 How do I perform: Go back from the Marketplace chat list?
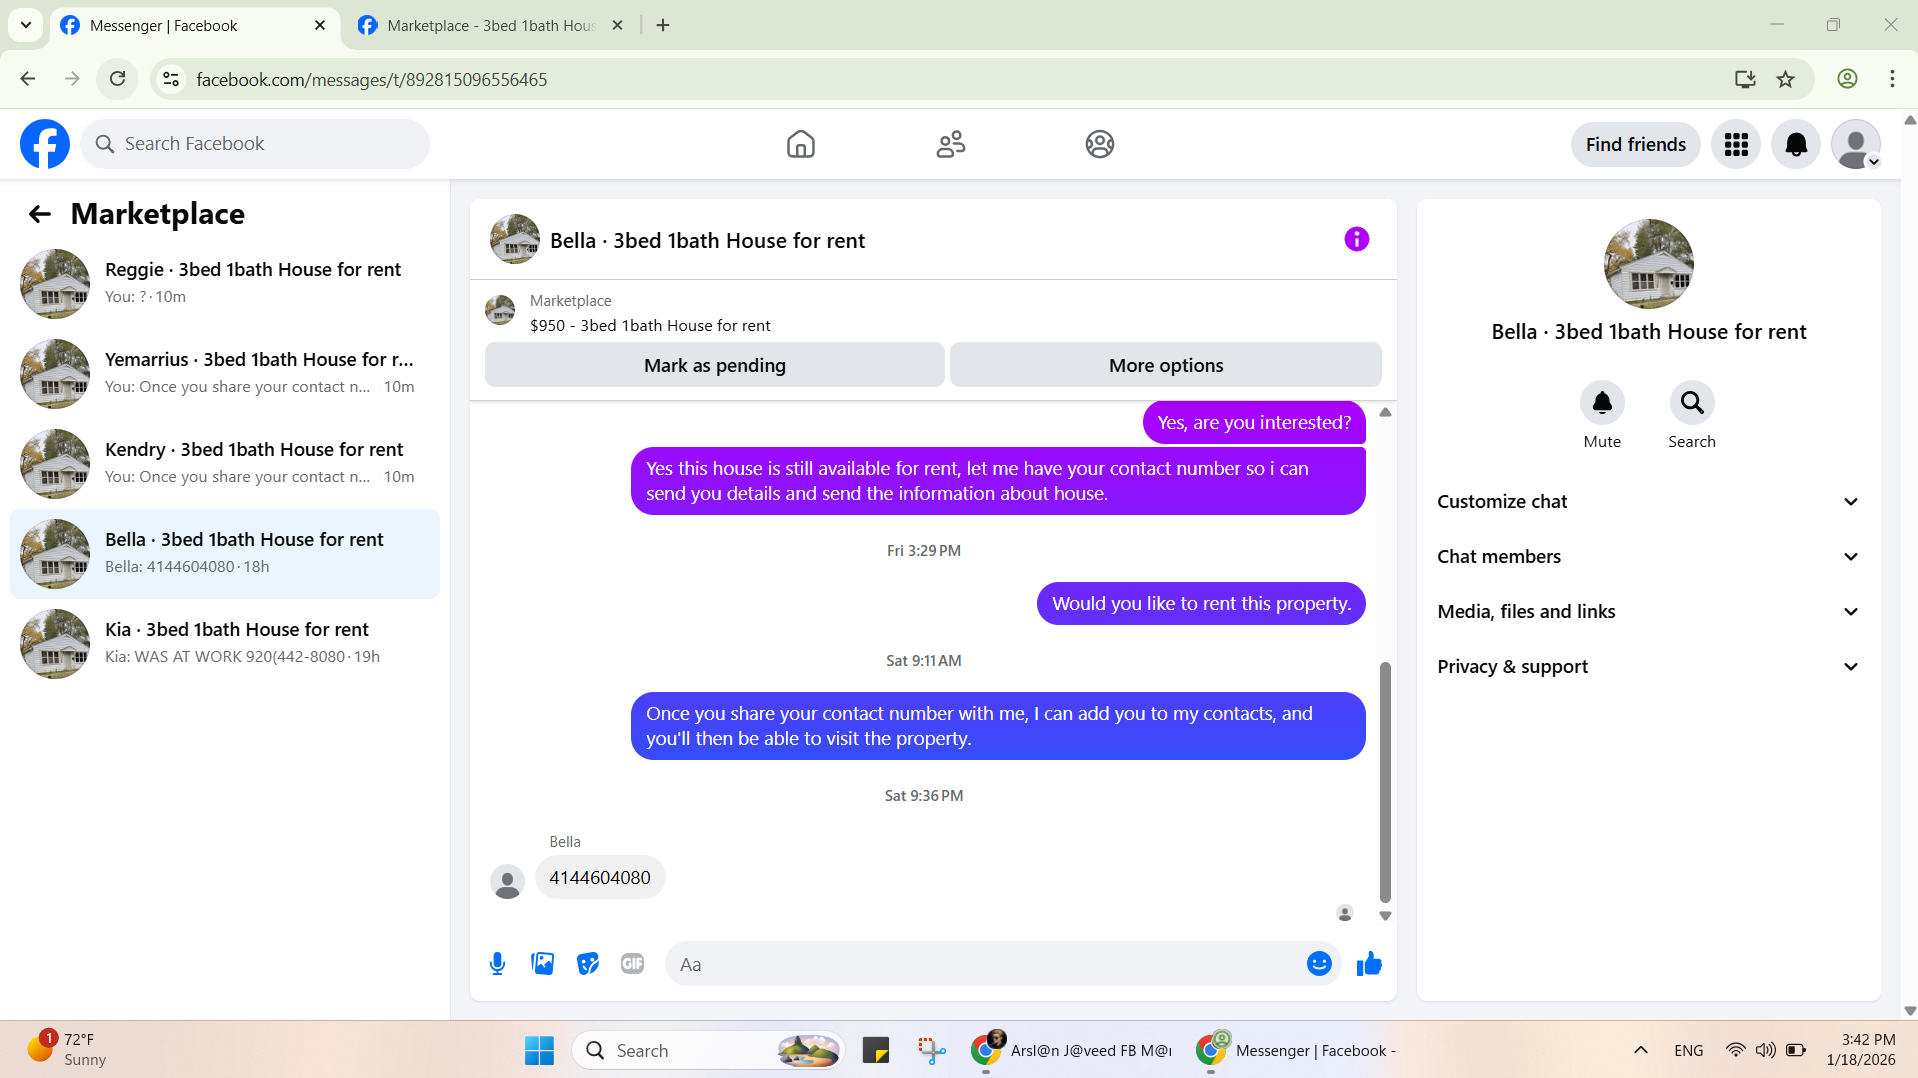40,214
